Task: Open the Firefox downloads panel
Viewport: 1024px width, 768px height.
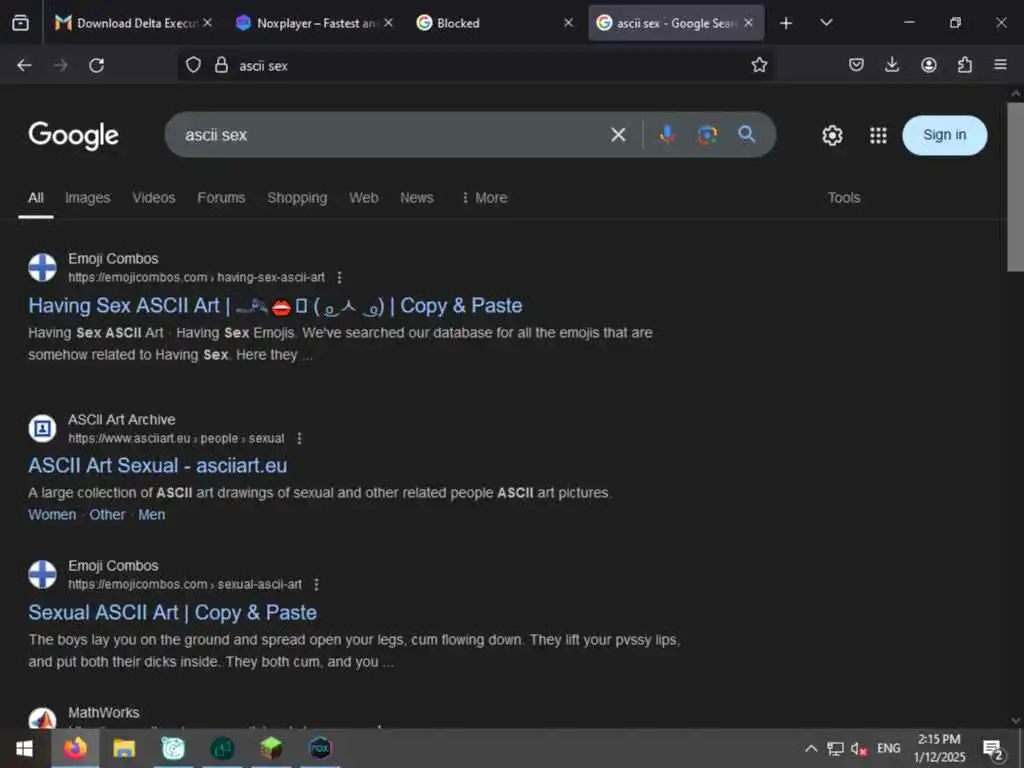Action: click(892, 65)
